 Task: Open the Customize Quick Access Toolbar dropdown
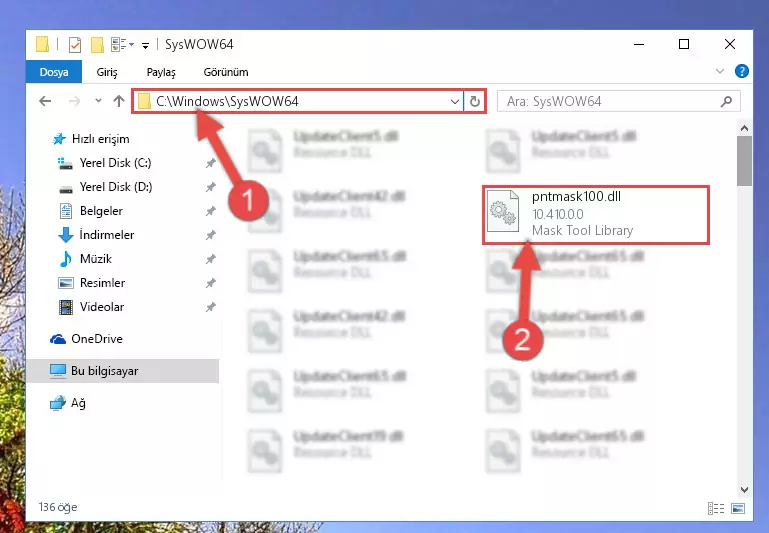coord(146,46)
